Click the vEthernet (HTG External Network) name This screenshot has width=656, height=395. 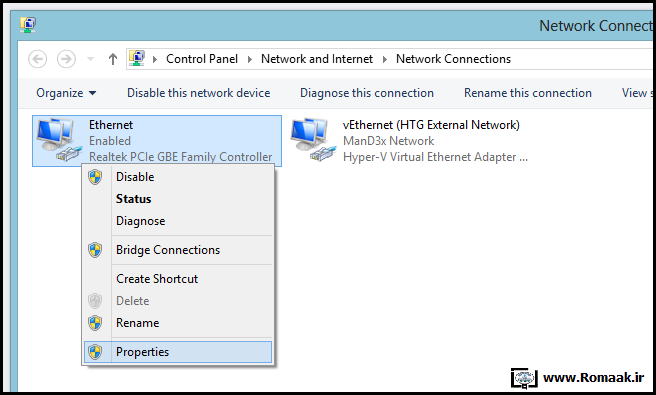pyautogui.click(x=431, y=125)
